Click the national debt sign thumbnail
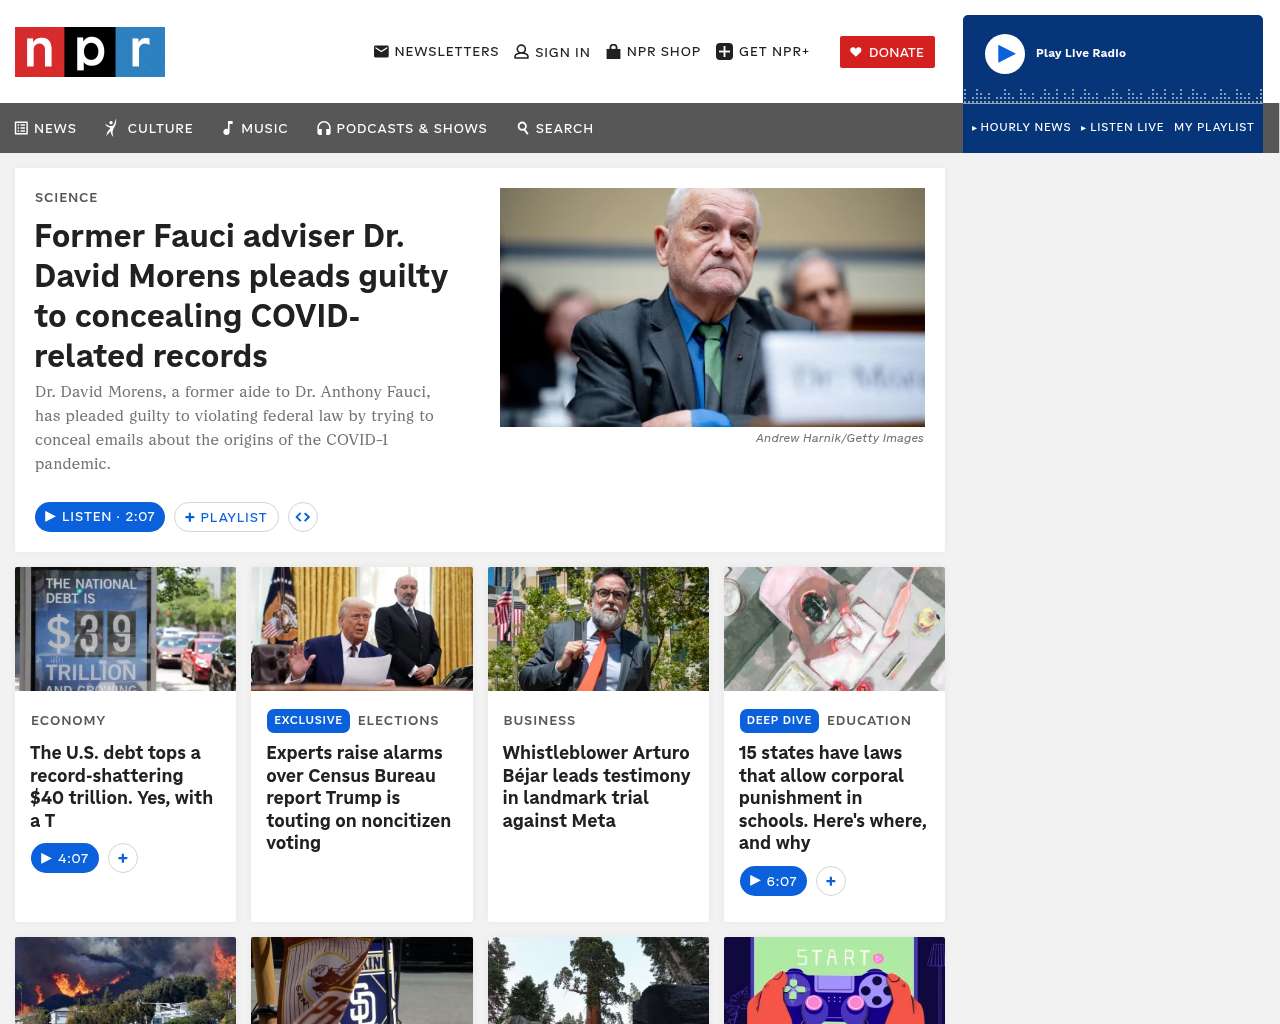 [126, 629]
